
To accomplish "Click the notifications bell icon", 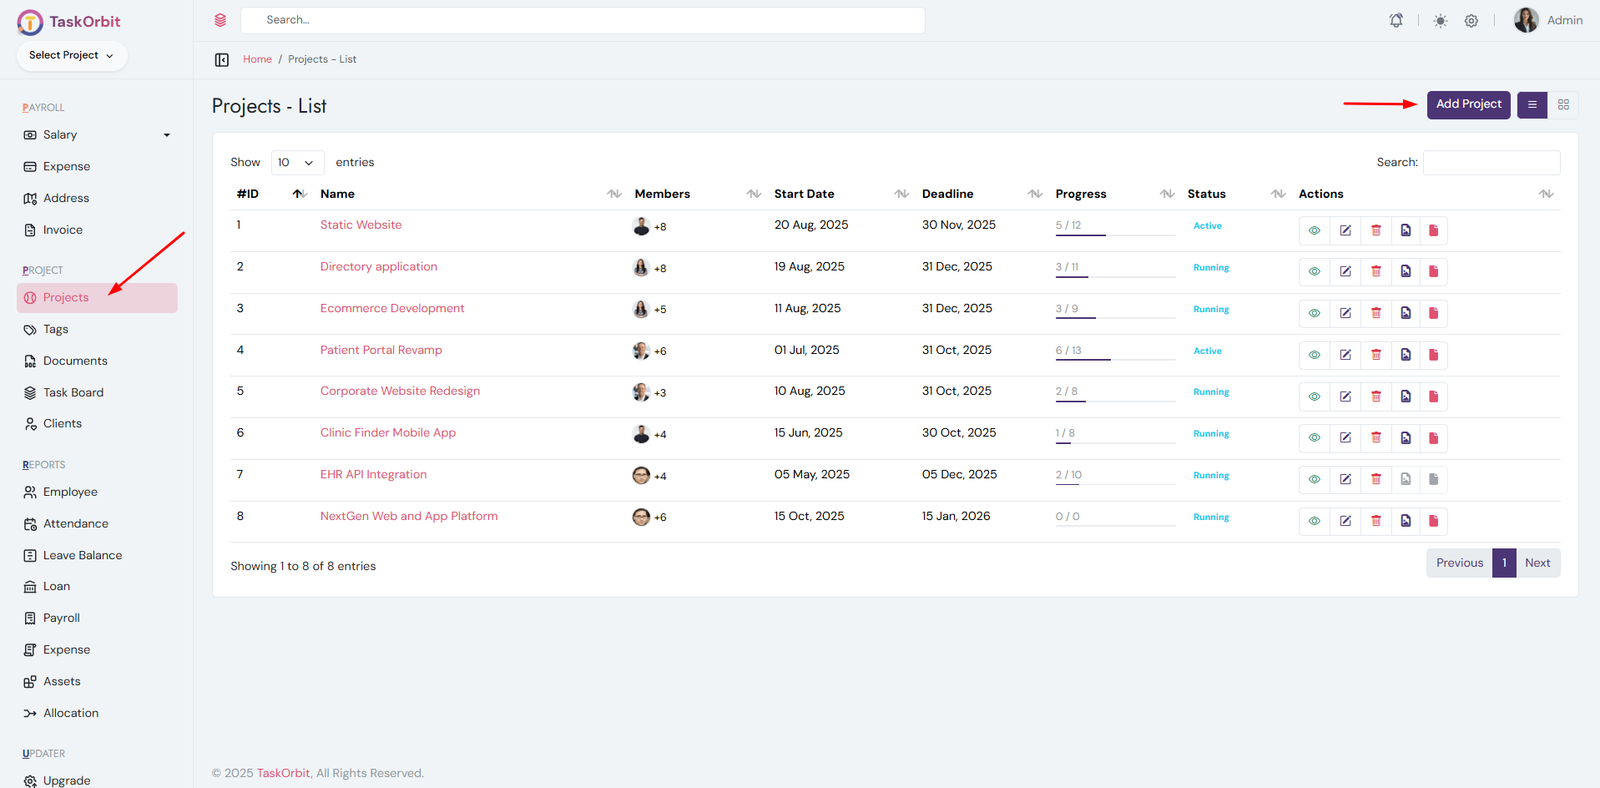I will coord(1396,20).
